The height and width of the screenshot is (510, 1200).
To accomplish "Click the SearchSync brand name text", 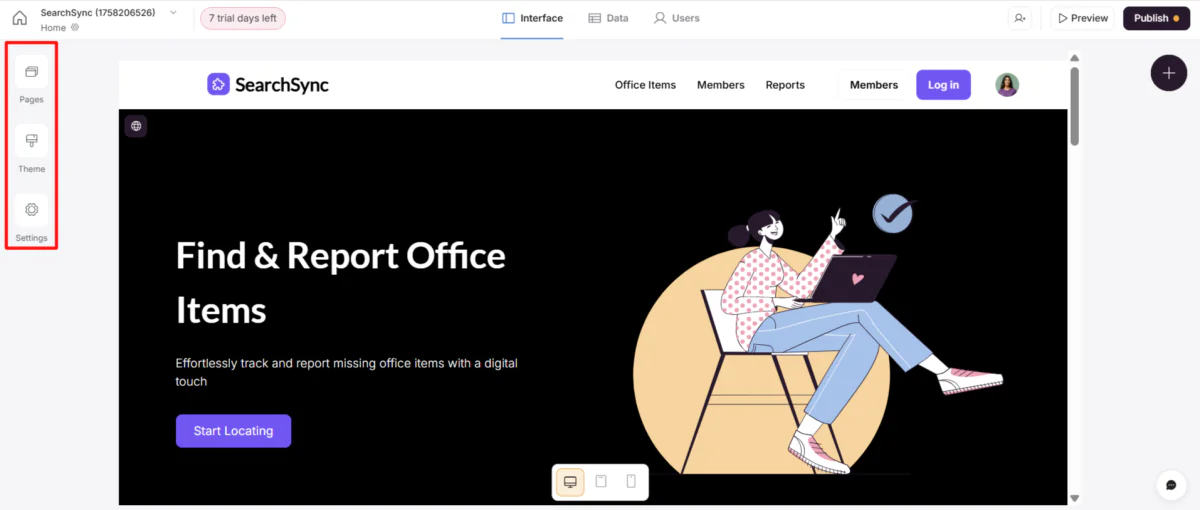I will [282, 85].
